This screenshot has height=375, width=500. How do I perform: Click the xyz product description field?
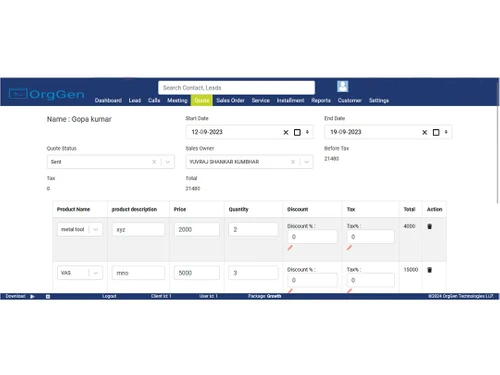point(138,229)
